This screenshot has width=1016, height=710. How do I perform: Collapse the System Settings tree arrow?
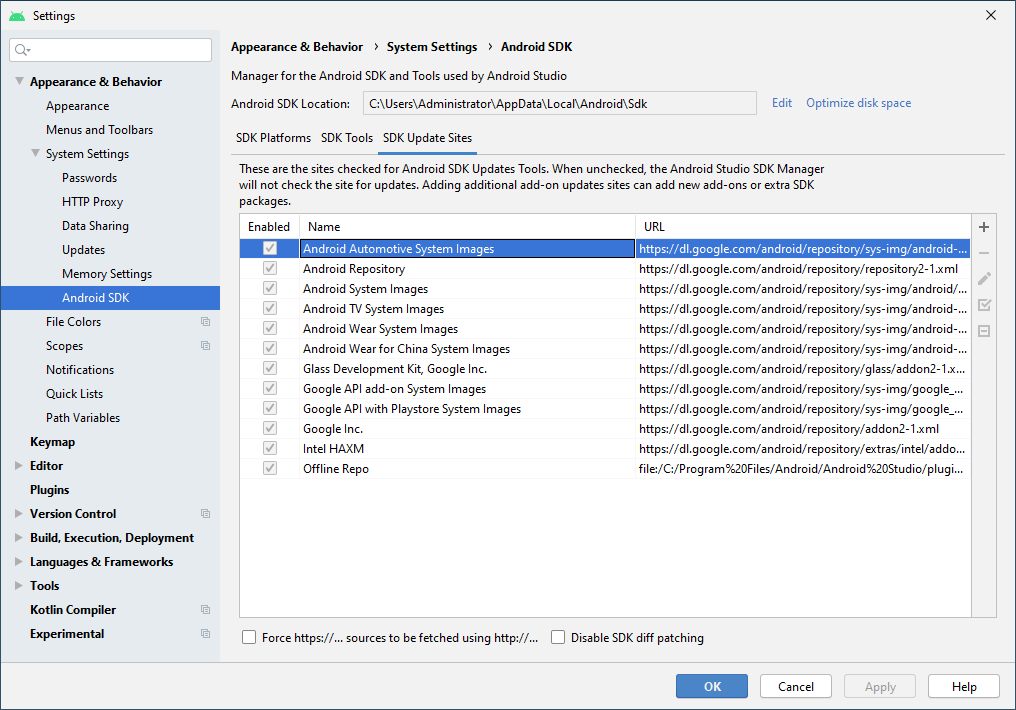[x=36, y=154]
